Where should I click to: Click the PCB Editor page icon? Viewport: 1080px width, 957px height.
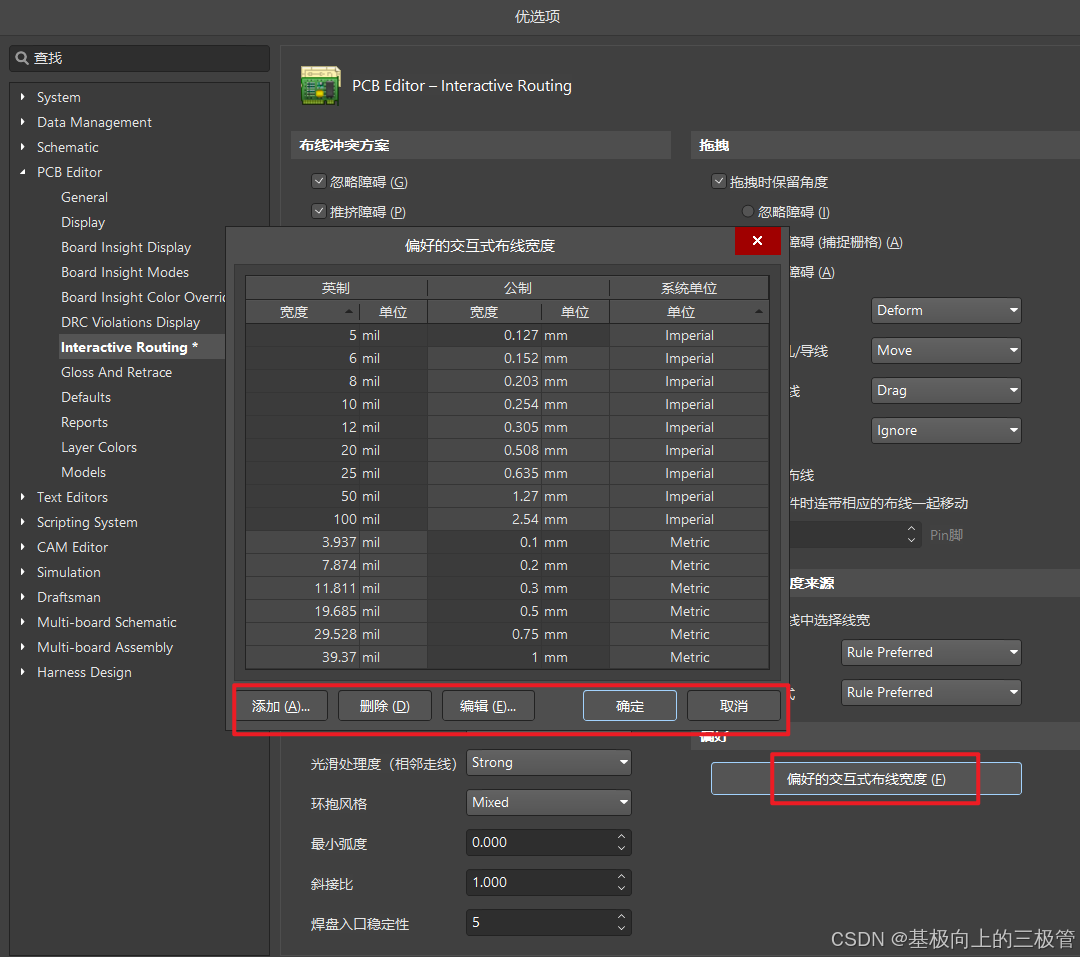320,85
